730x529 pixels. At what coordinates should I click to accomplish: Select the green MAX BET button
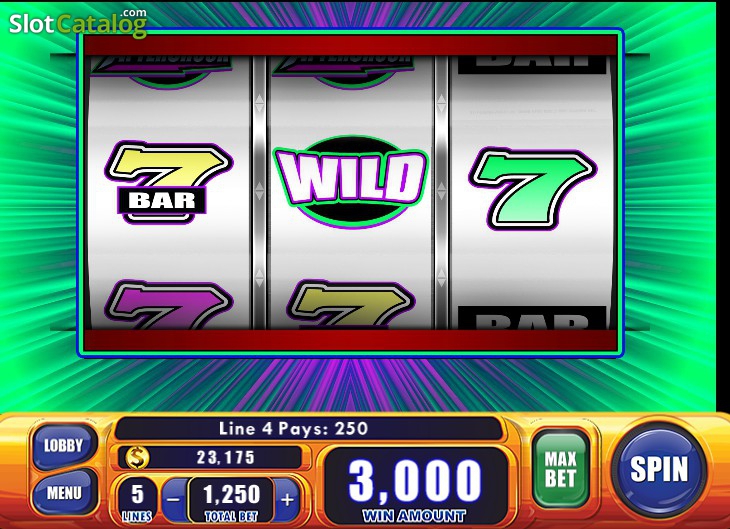coord(561,469)
